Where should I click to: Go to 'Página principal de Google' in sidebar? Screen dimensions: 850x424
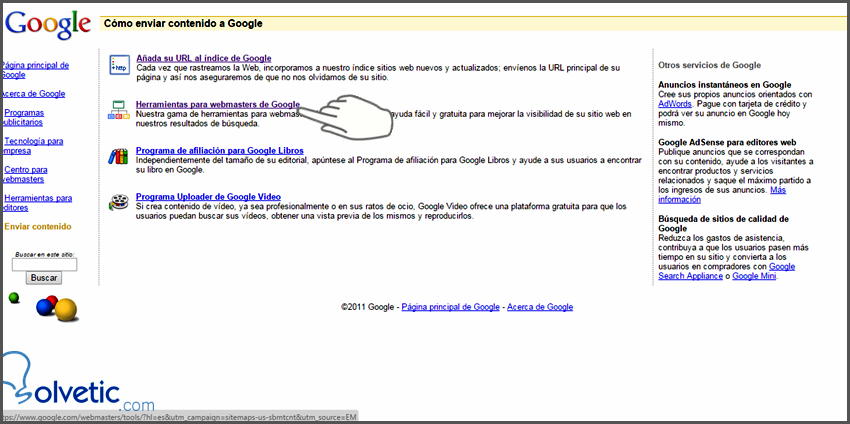pos(35,70)
